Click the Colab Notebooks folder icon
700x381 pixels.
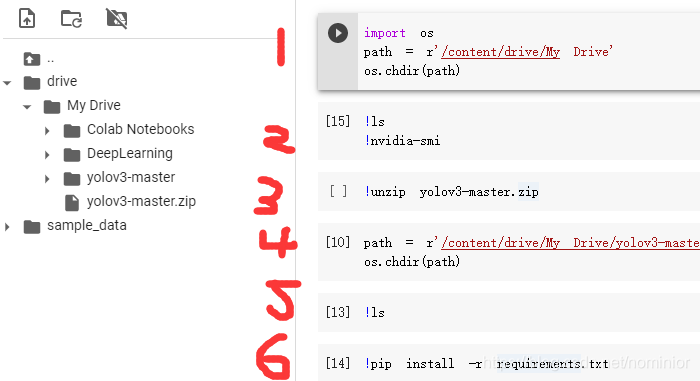coord(72,131)
